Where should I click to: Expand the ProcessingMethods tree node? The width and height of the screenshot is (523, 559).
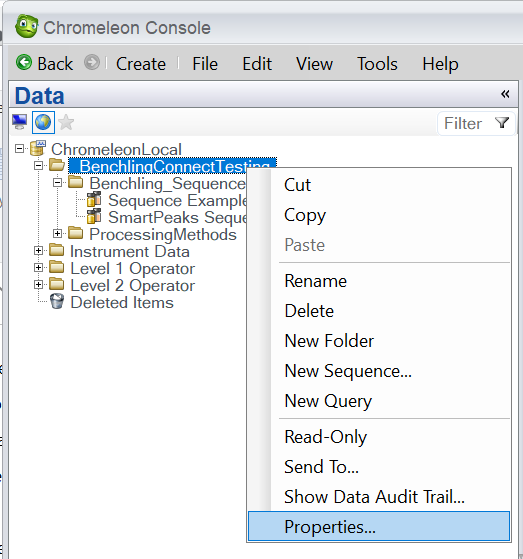(57, 234)
